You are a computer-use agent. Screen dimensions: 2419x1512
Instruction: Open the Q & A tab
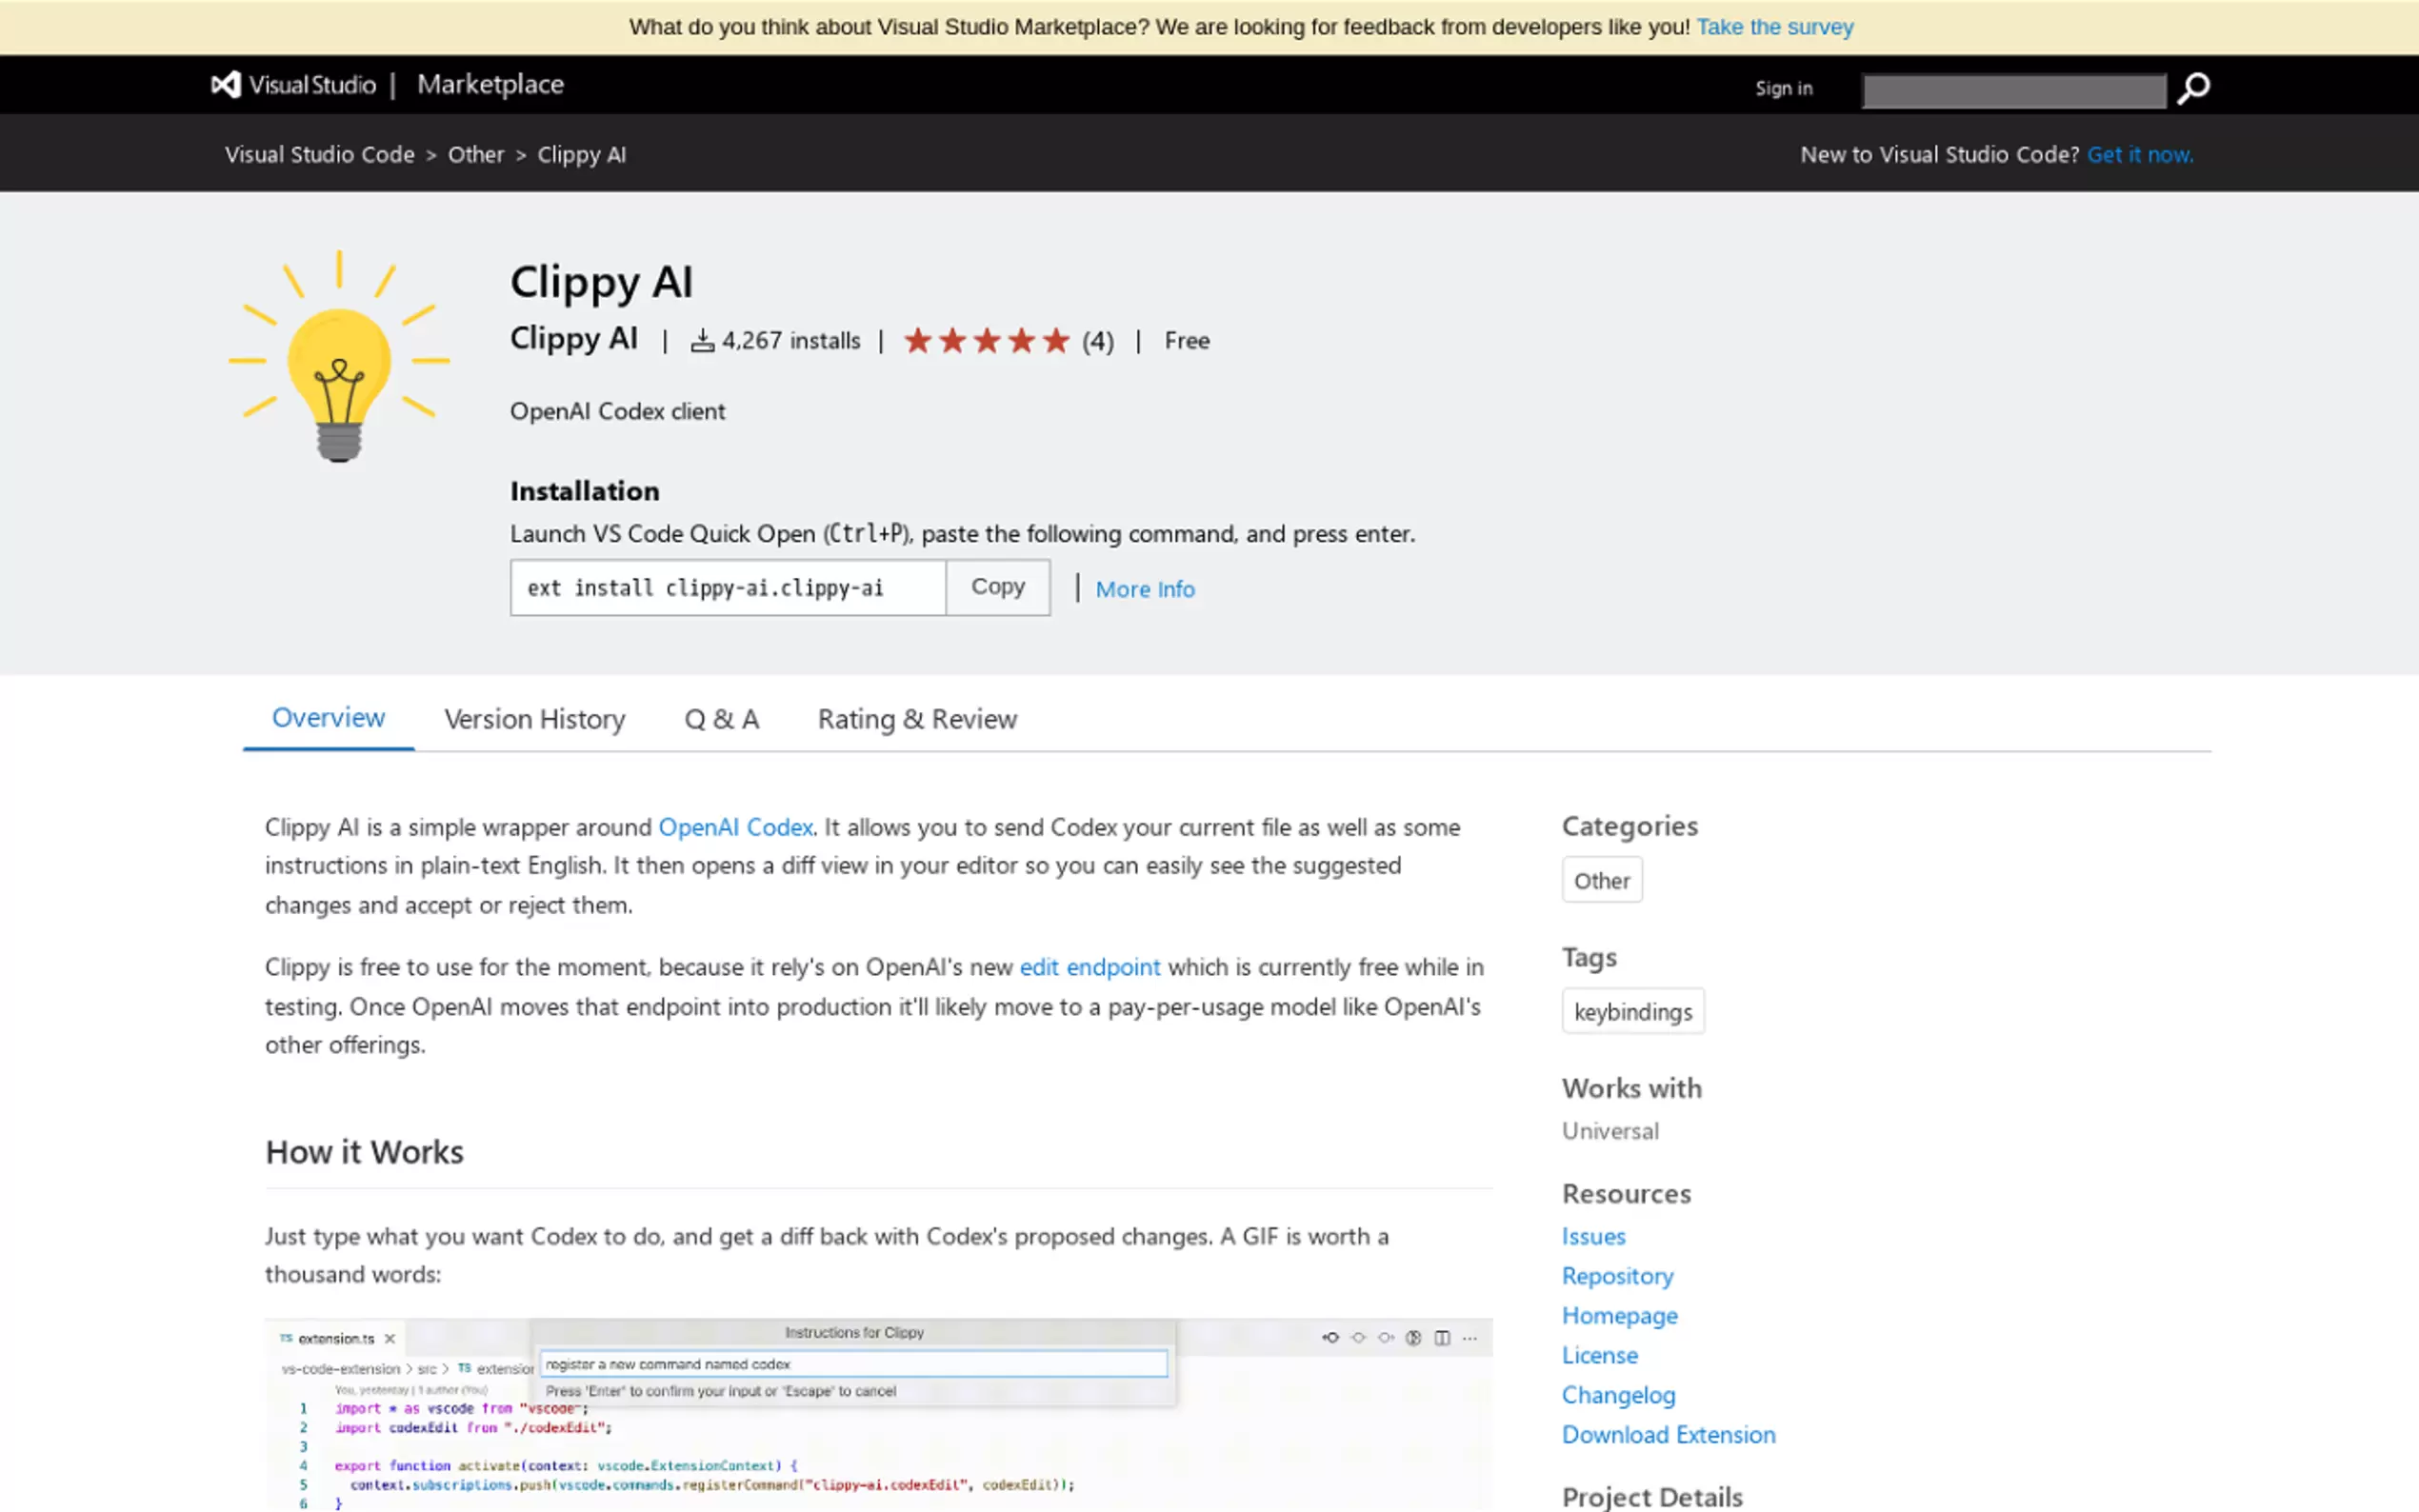click(x=721, y=719)
